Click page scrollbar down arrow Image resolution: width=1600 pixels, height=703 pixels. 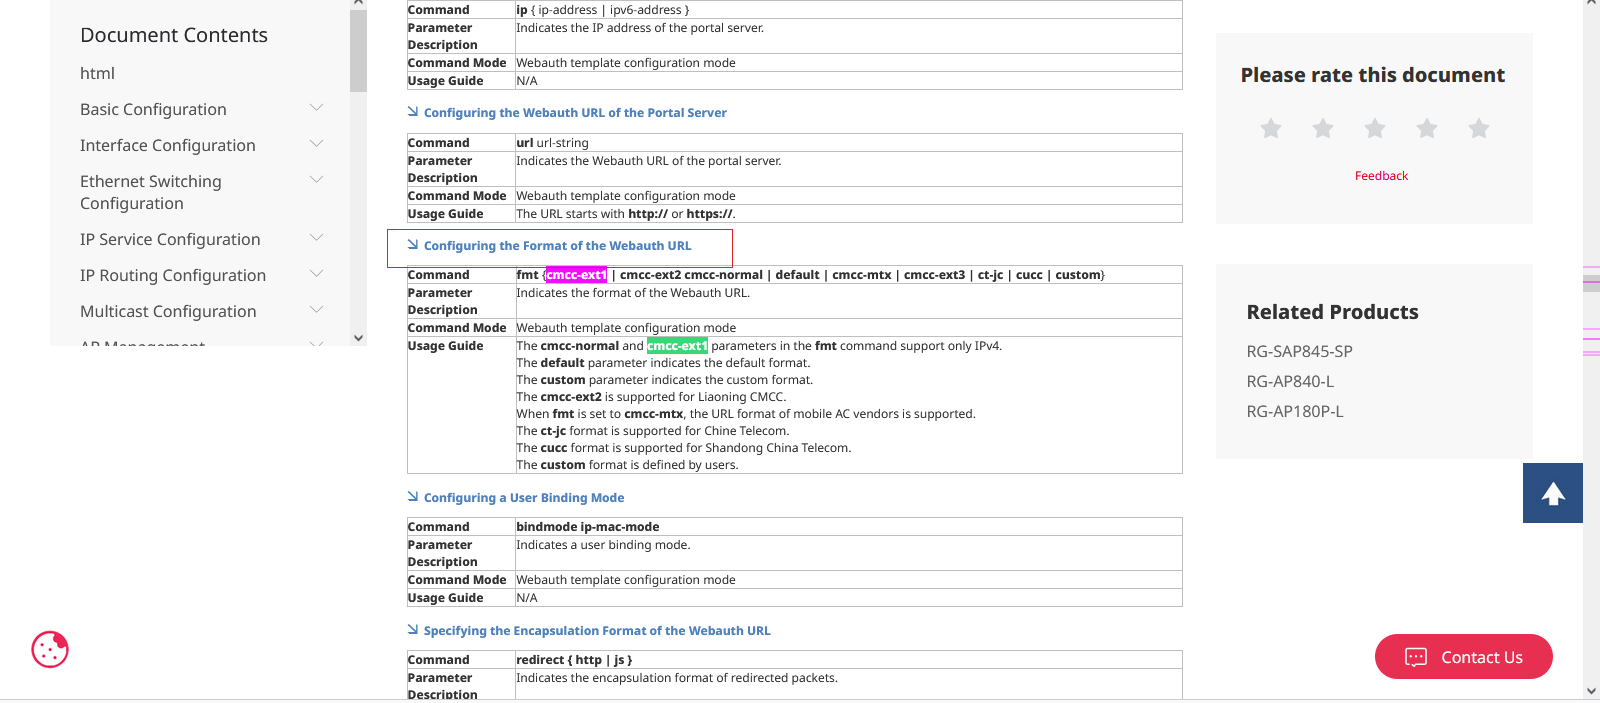point(1591,691)
